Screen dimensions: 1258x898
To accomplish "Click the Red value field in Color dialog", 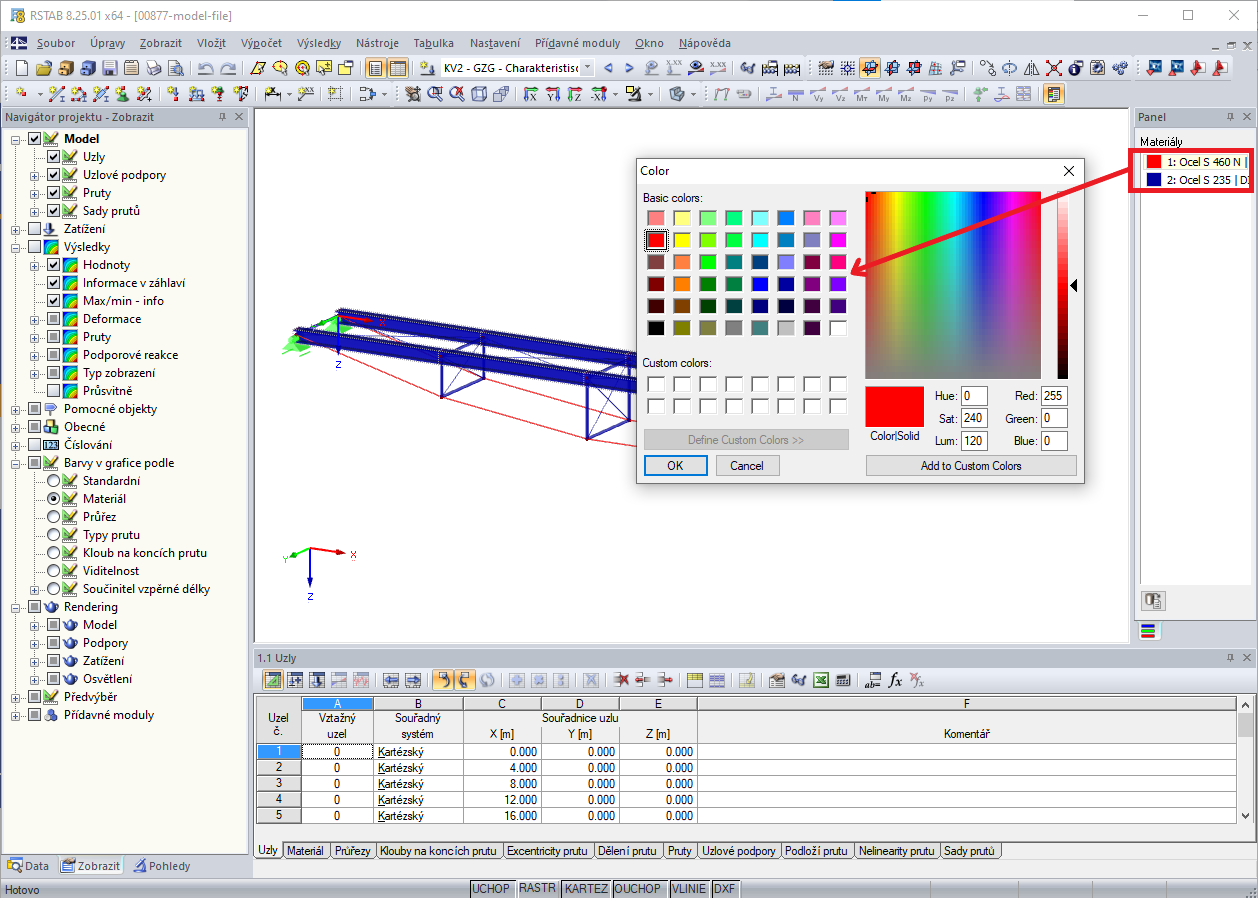I will click(x=1054, y=396).
